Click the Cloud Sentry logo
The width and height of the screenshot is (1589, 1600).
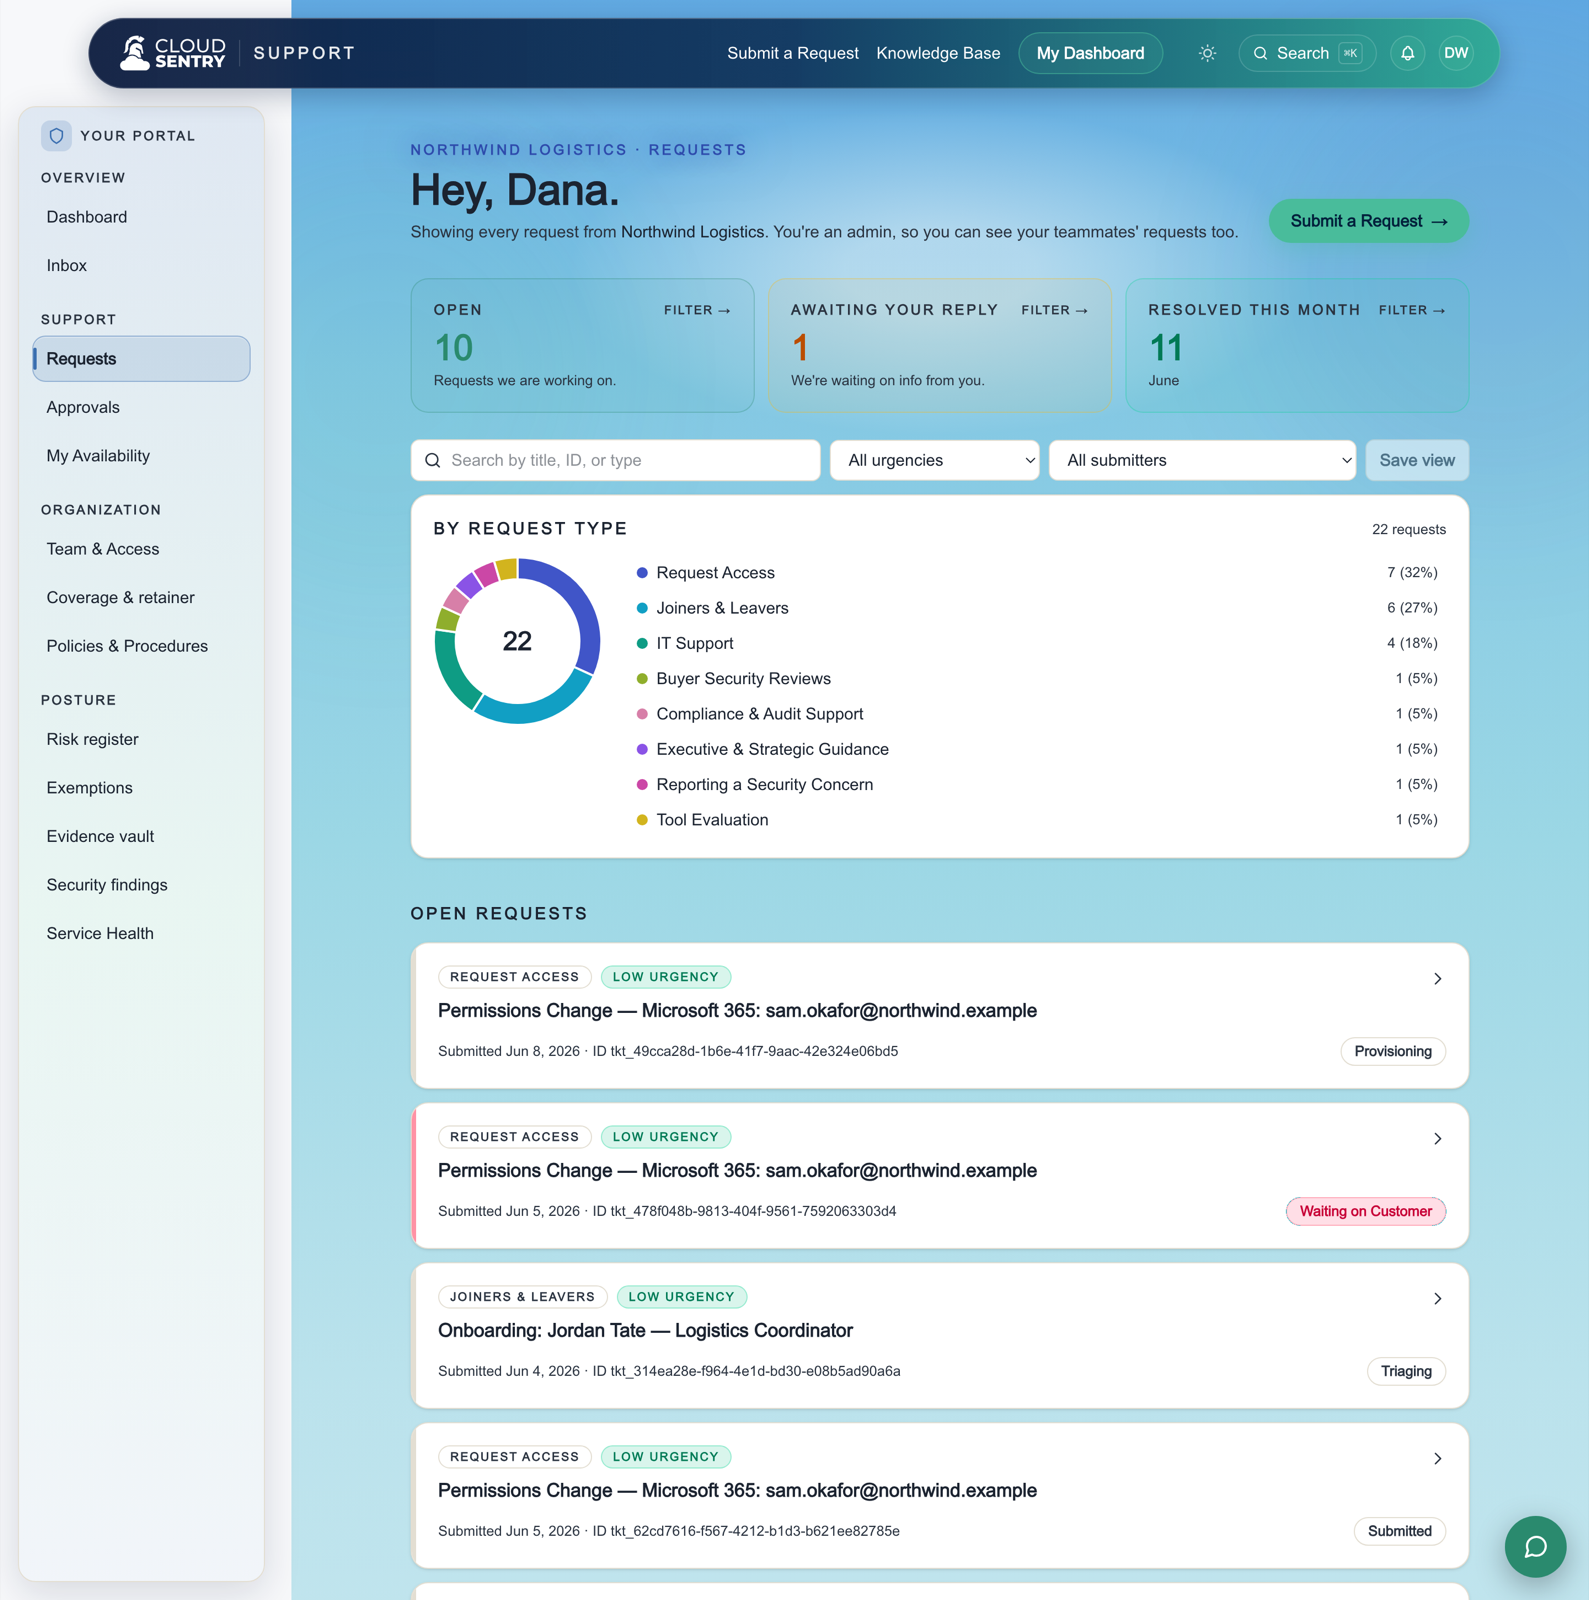[173, 53]
